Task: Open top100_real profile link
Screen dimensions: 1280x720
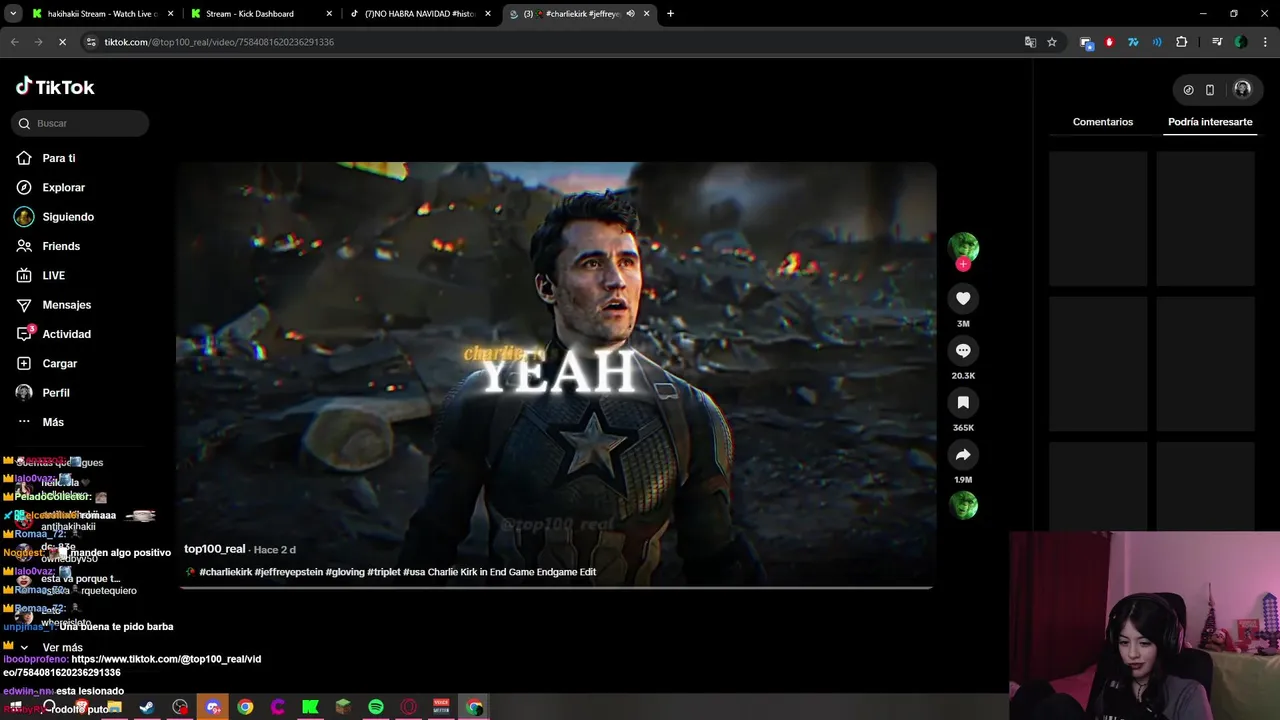Action: coord(215,549)
